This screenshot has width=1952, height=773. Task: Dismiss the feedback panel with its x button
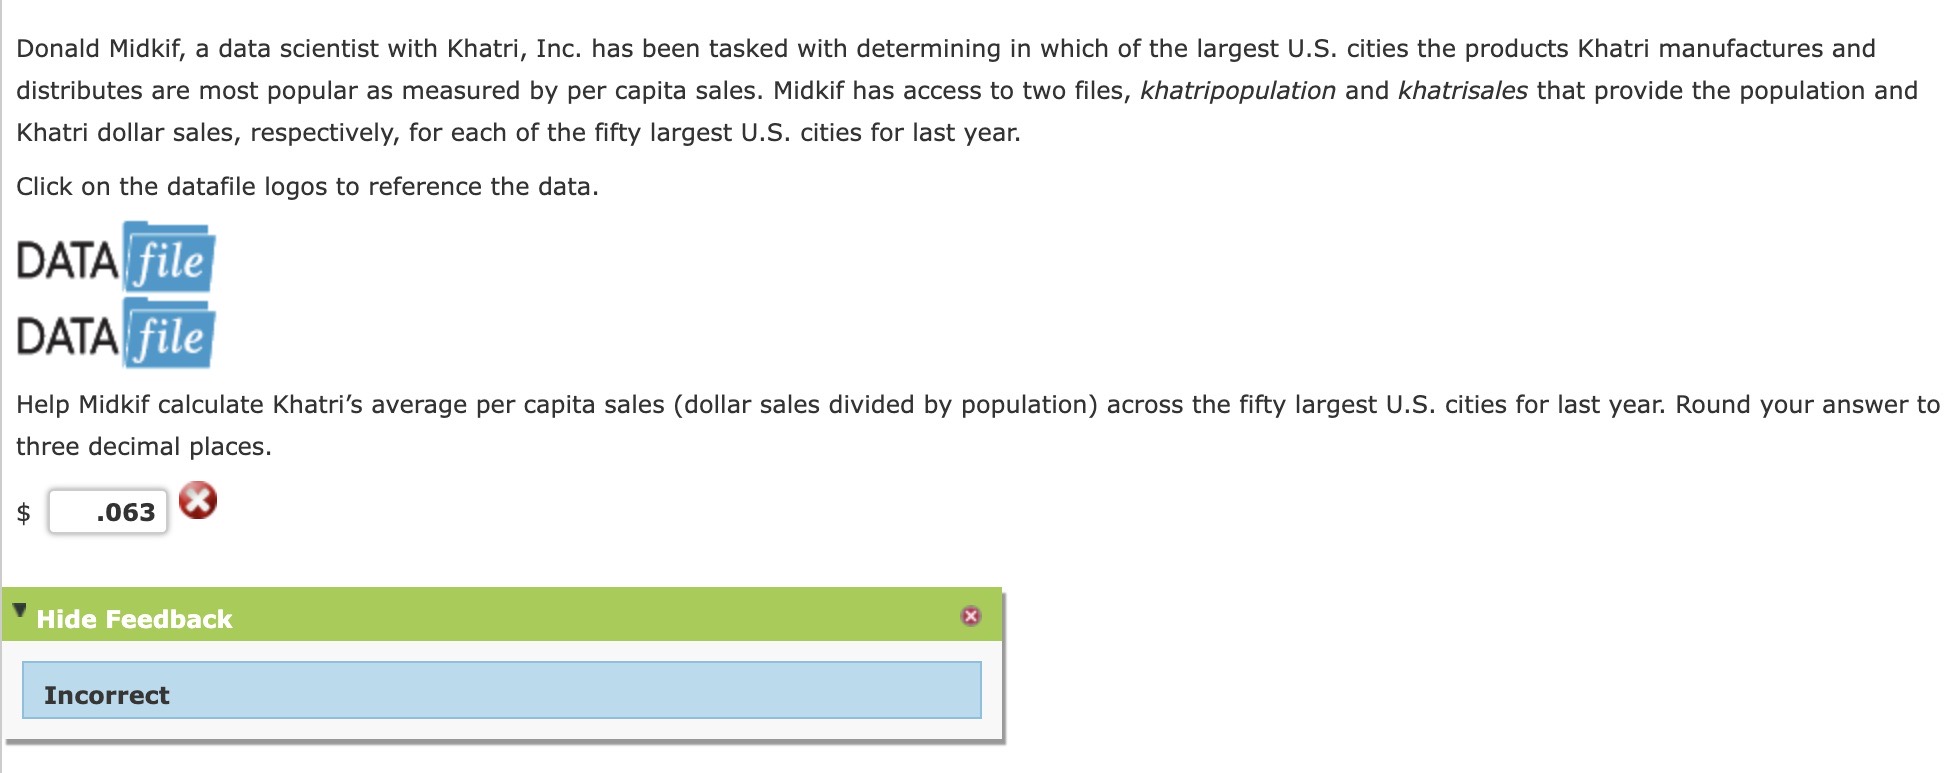(x=971, y=617)
